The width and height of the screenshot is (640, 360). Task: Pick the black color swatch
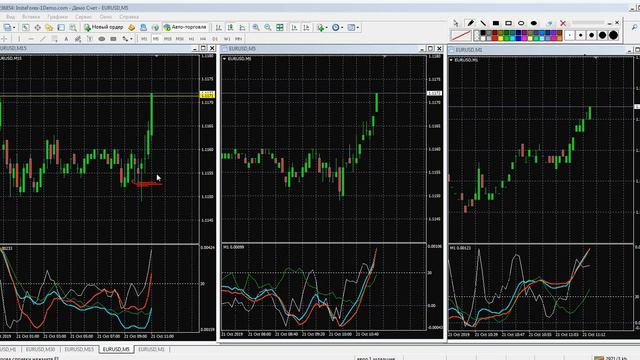tap(483, 33)
